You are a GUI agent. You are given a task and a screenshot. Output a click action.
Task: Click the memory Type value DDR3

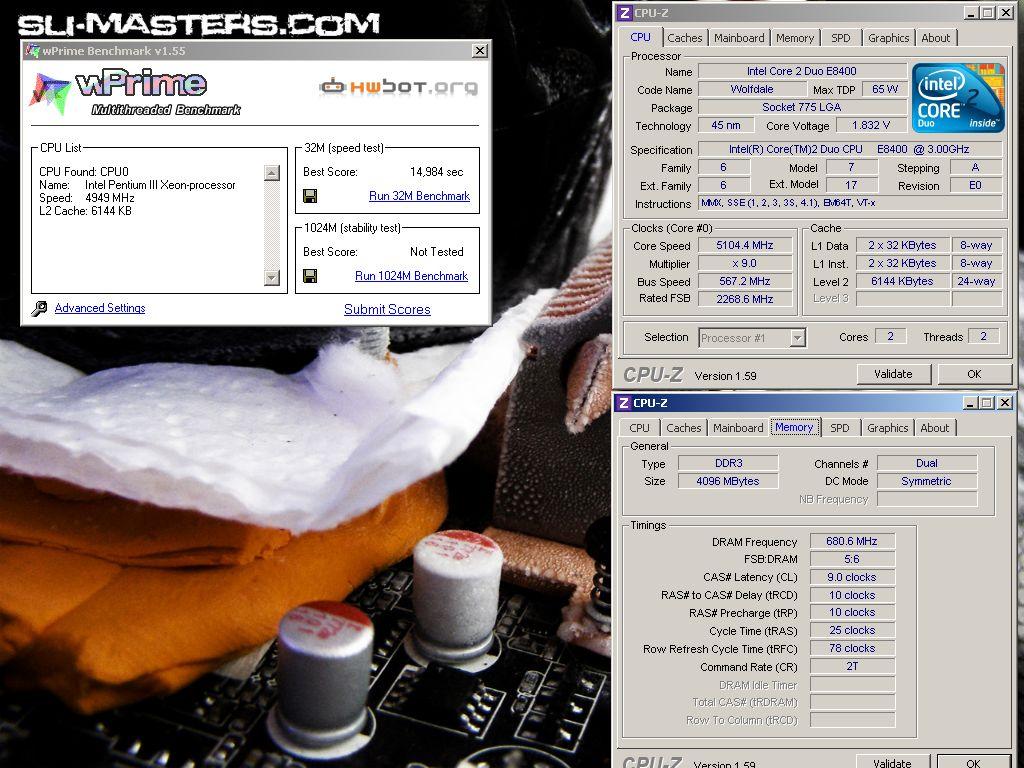point(728,463)
